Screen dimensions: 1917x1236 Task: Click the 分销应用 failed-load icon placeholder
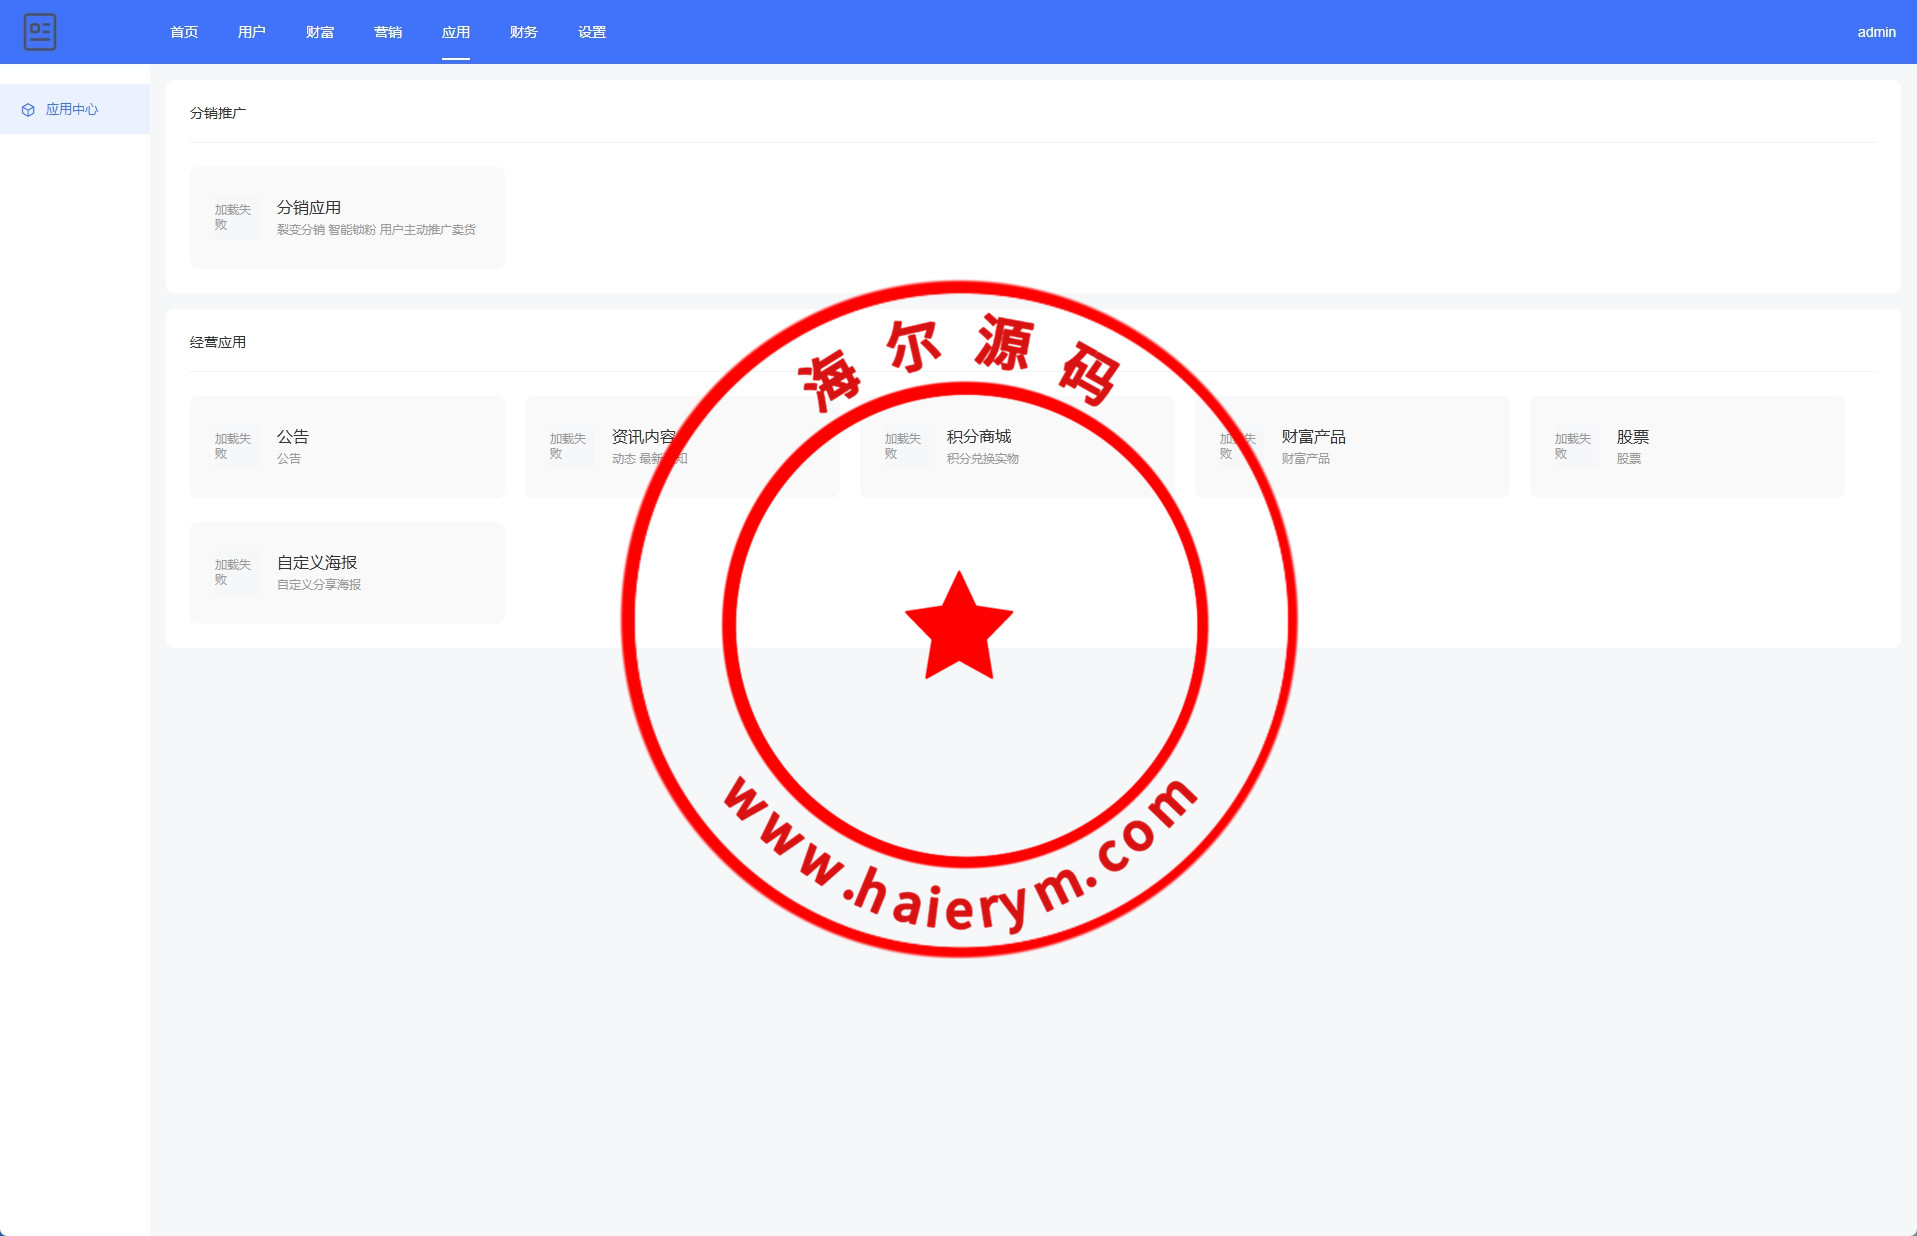pos(234,217)
